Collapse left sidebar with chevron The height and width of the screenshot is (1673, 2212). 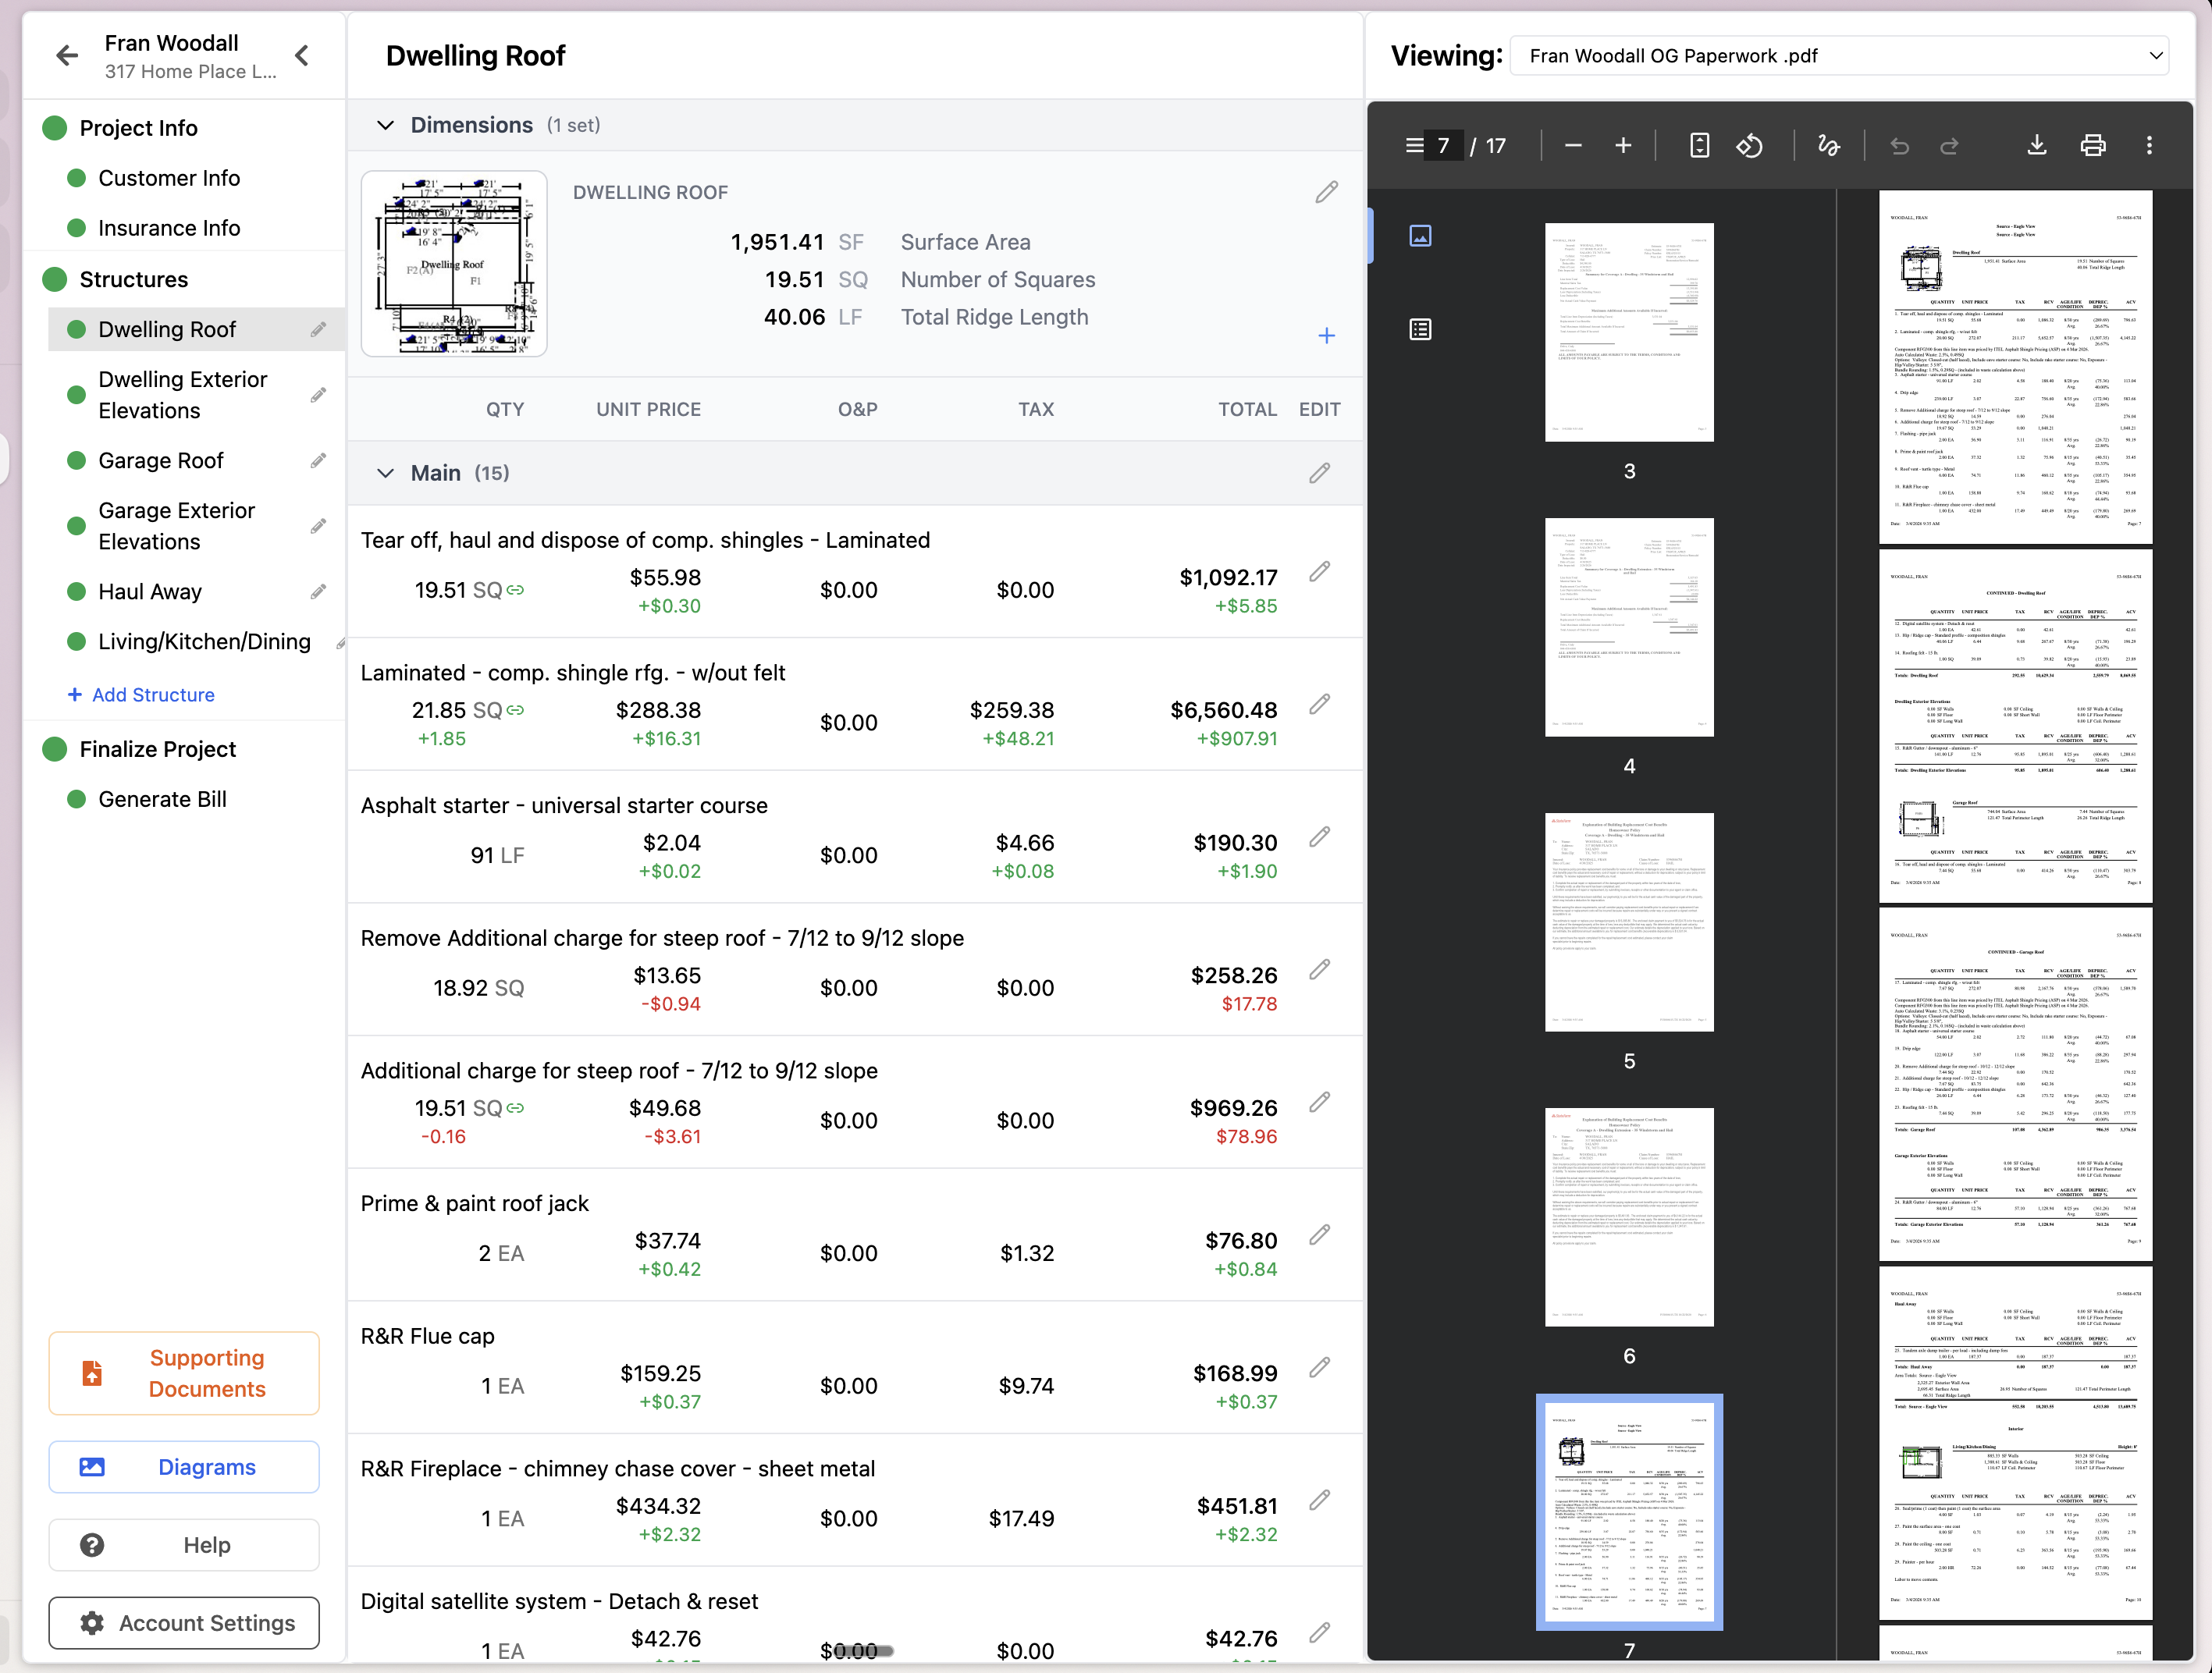(x=302, y=56)
